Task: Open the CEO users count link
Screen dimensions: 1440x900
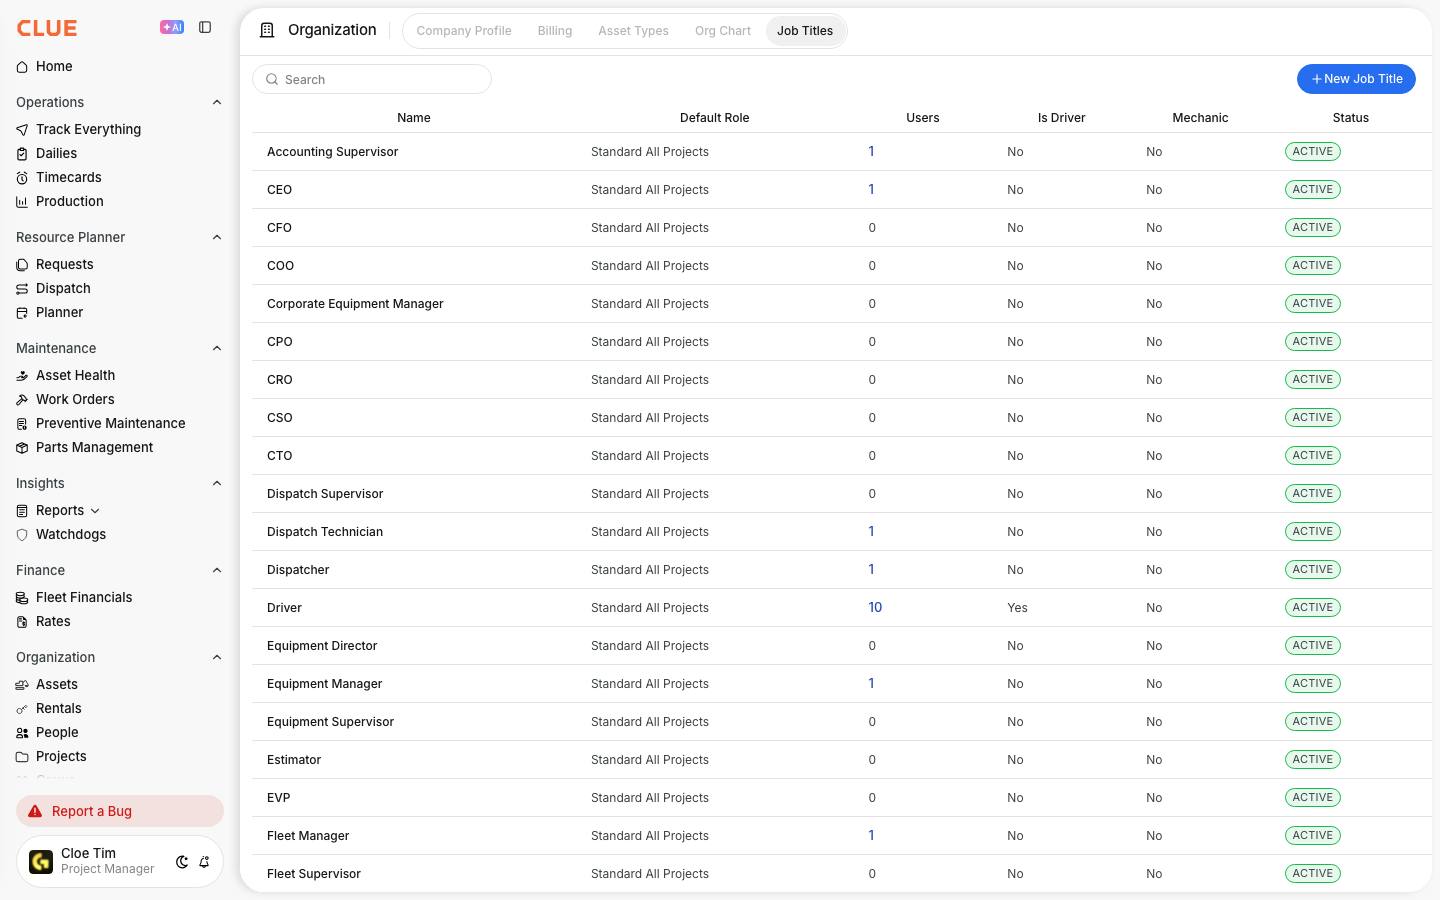Action: pos(871,189)
